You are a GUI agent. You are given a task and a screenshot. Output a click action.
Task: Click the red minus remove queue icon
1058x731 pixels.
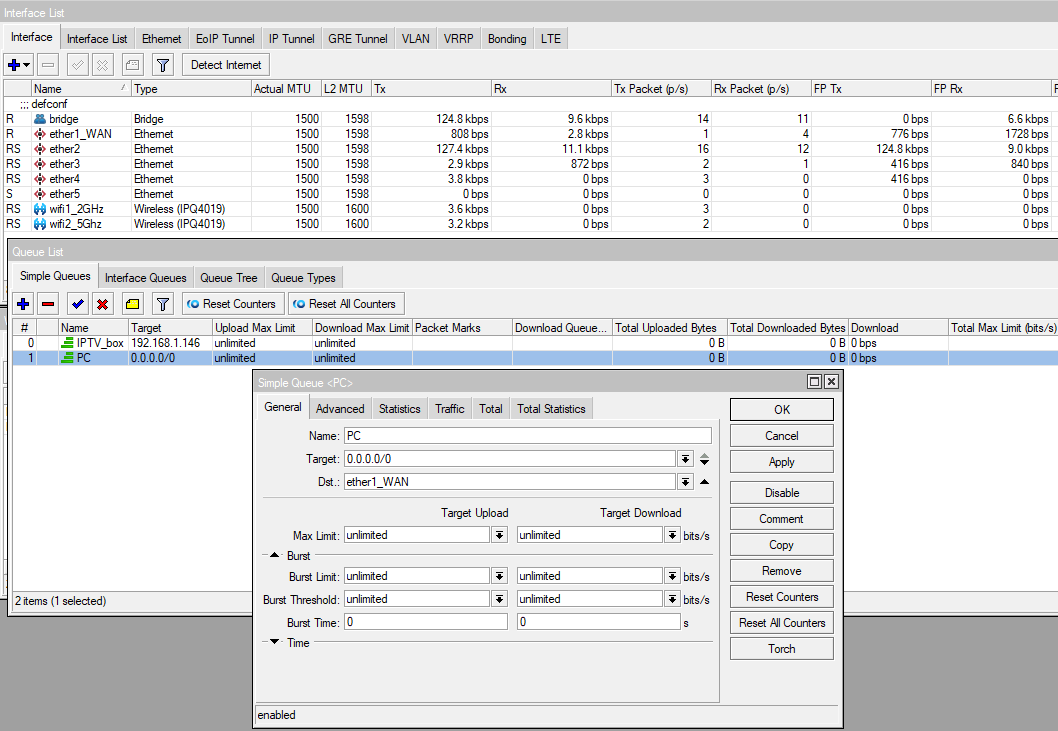(48, 304)
